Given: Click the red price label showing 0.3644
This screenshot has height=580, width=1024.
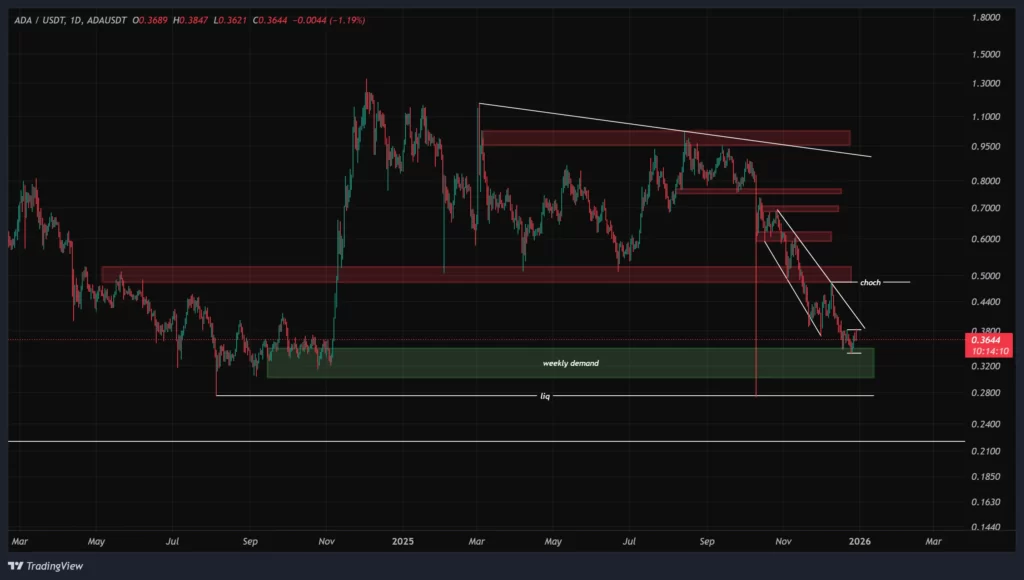Looking at the screenshot, I should pos(984,341).
